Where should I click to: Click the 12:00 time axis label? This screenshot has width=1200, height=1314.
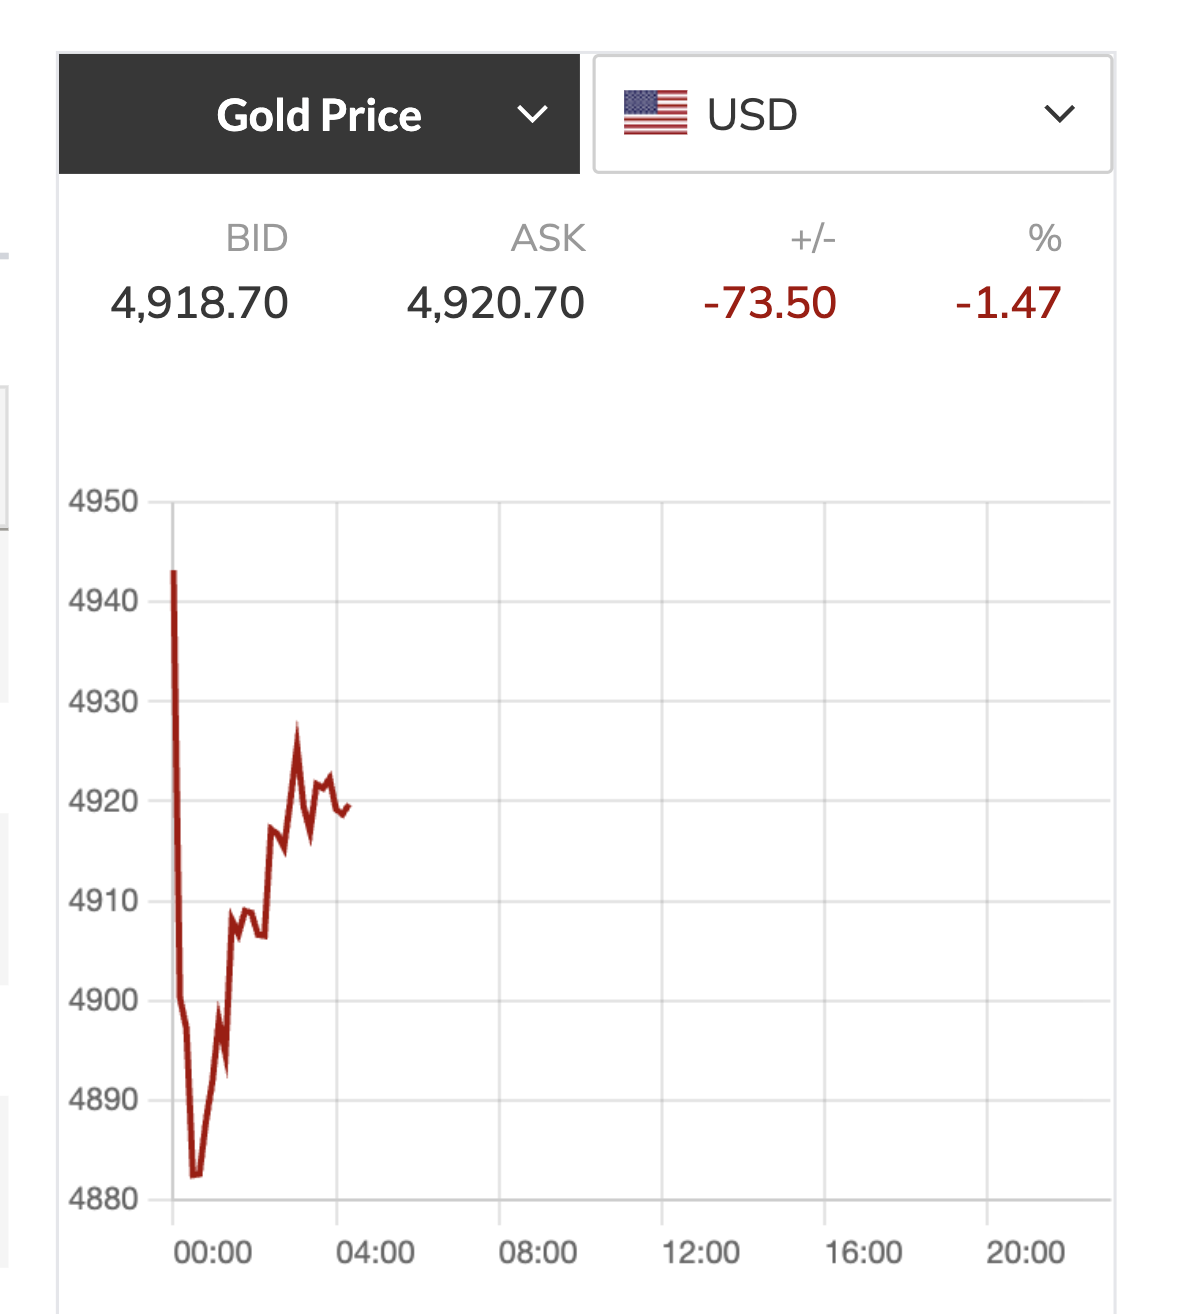[700, 1253]
